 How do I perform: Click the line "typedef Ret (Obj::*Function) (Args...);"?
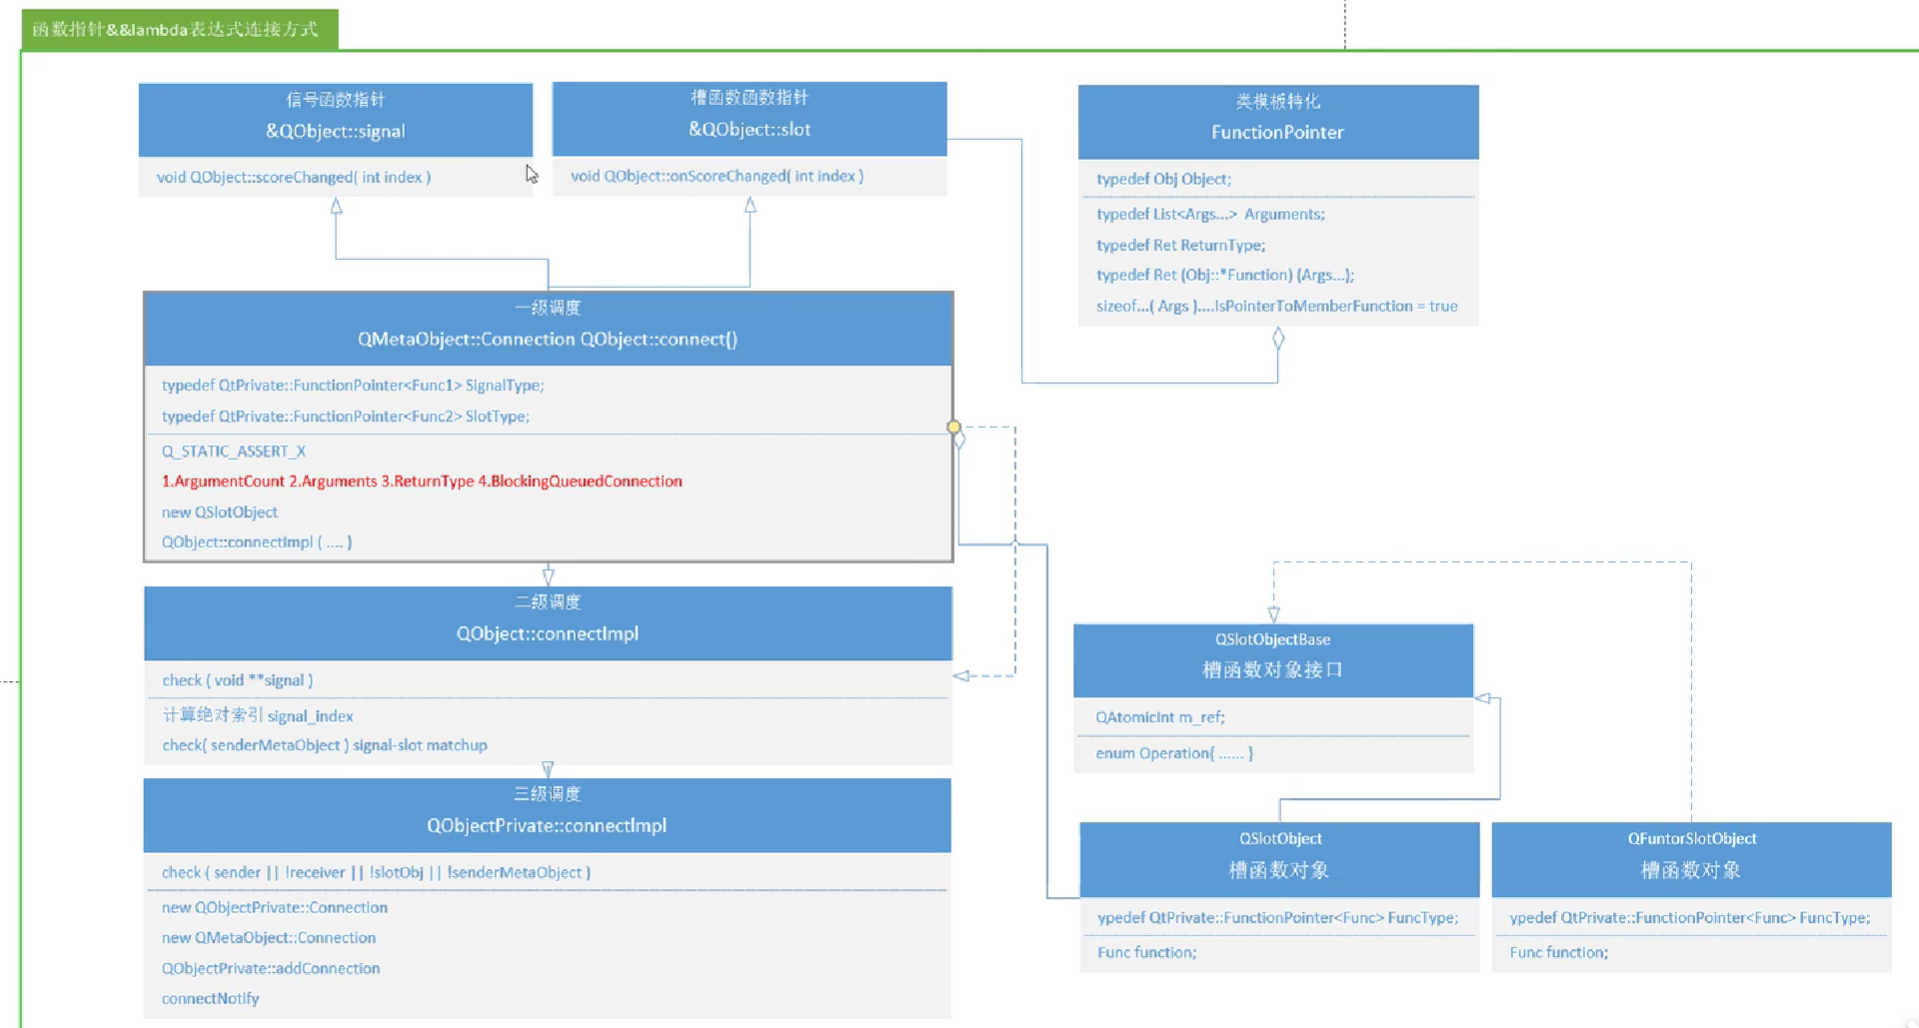point(1225,275)
